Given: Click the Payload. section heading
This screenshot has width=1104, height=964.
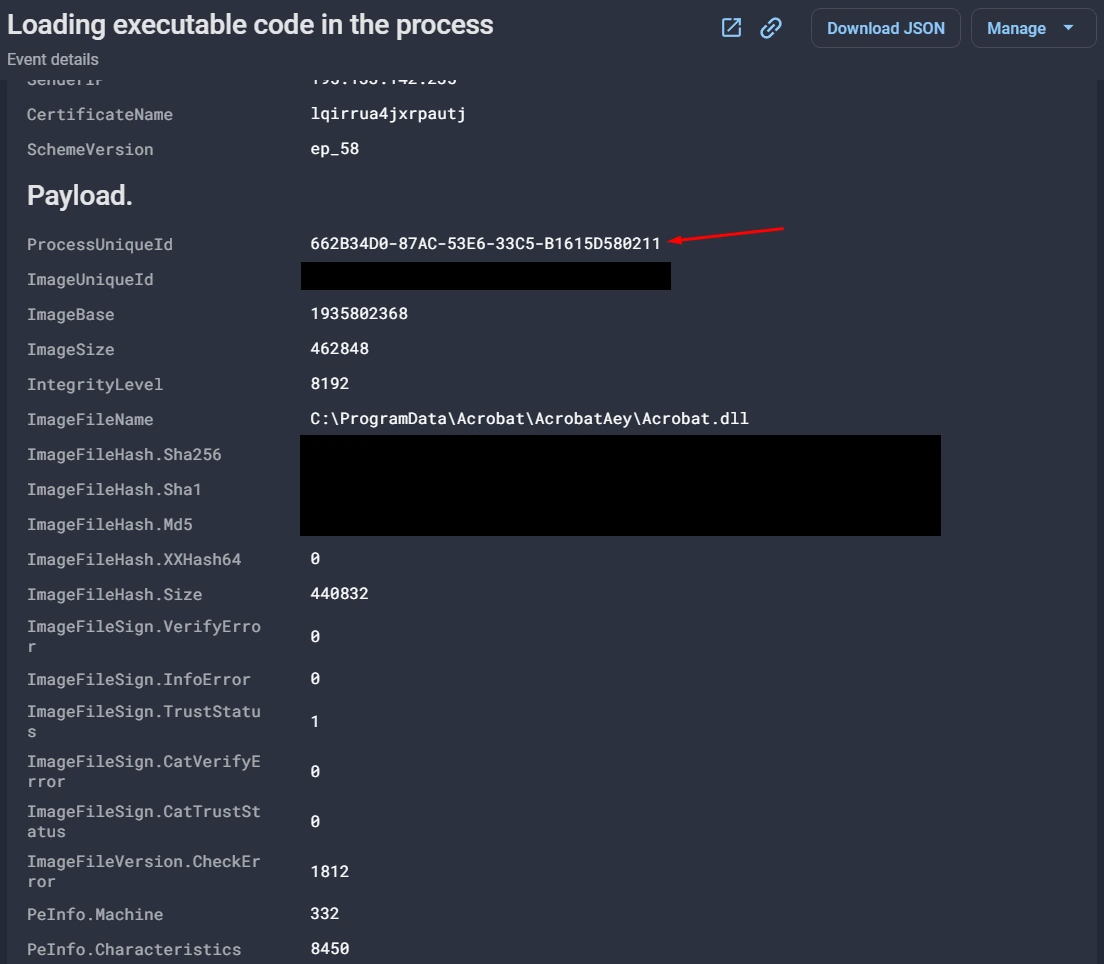Looking at the screenshot, I should [80, 196].
